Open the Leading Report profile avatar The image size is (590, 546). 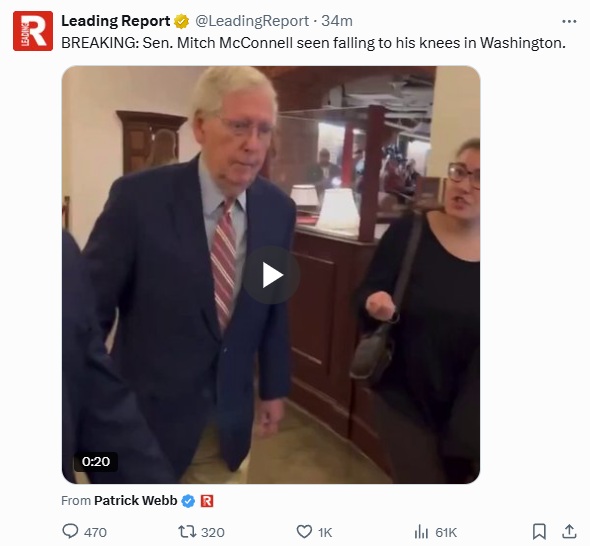point(33,31)
